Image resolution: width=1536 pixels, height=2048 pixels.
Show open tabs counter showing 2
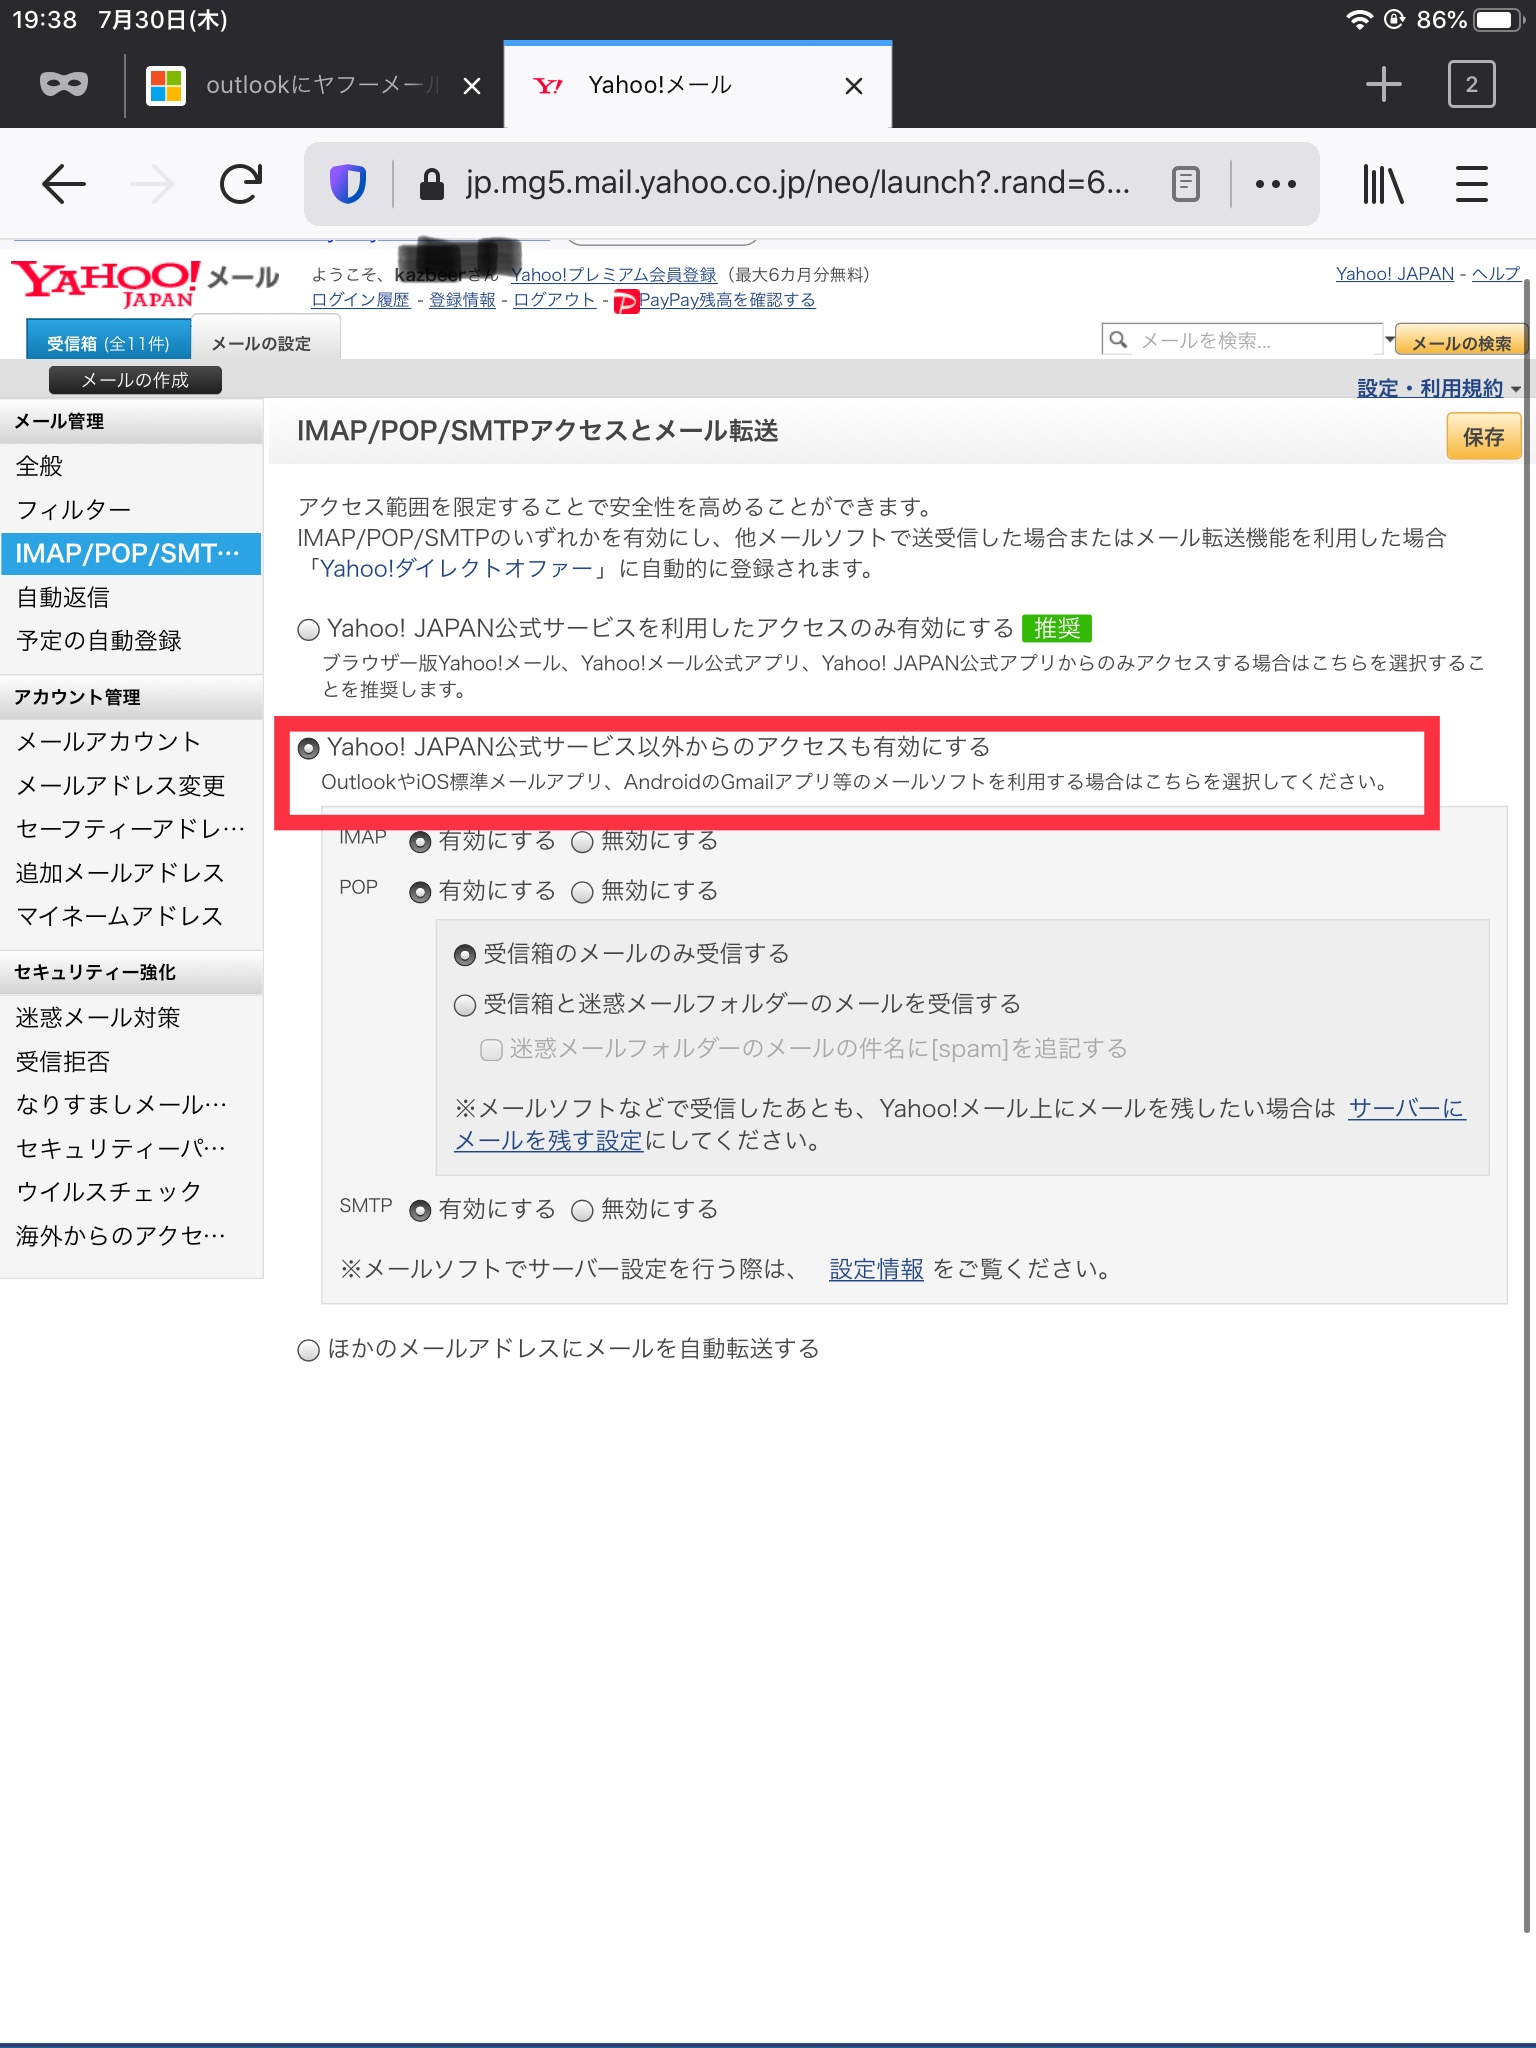pyautogui.click(x=1471, y=84)
